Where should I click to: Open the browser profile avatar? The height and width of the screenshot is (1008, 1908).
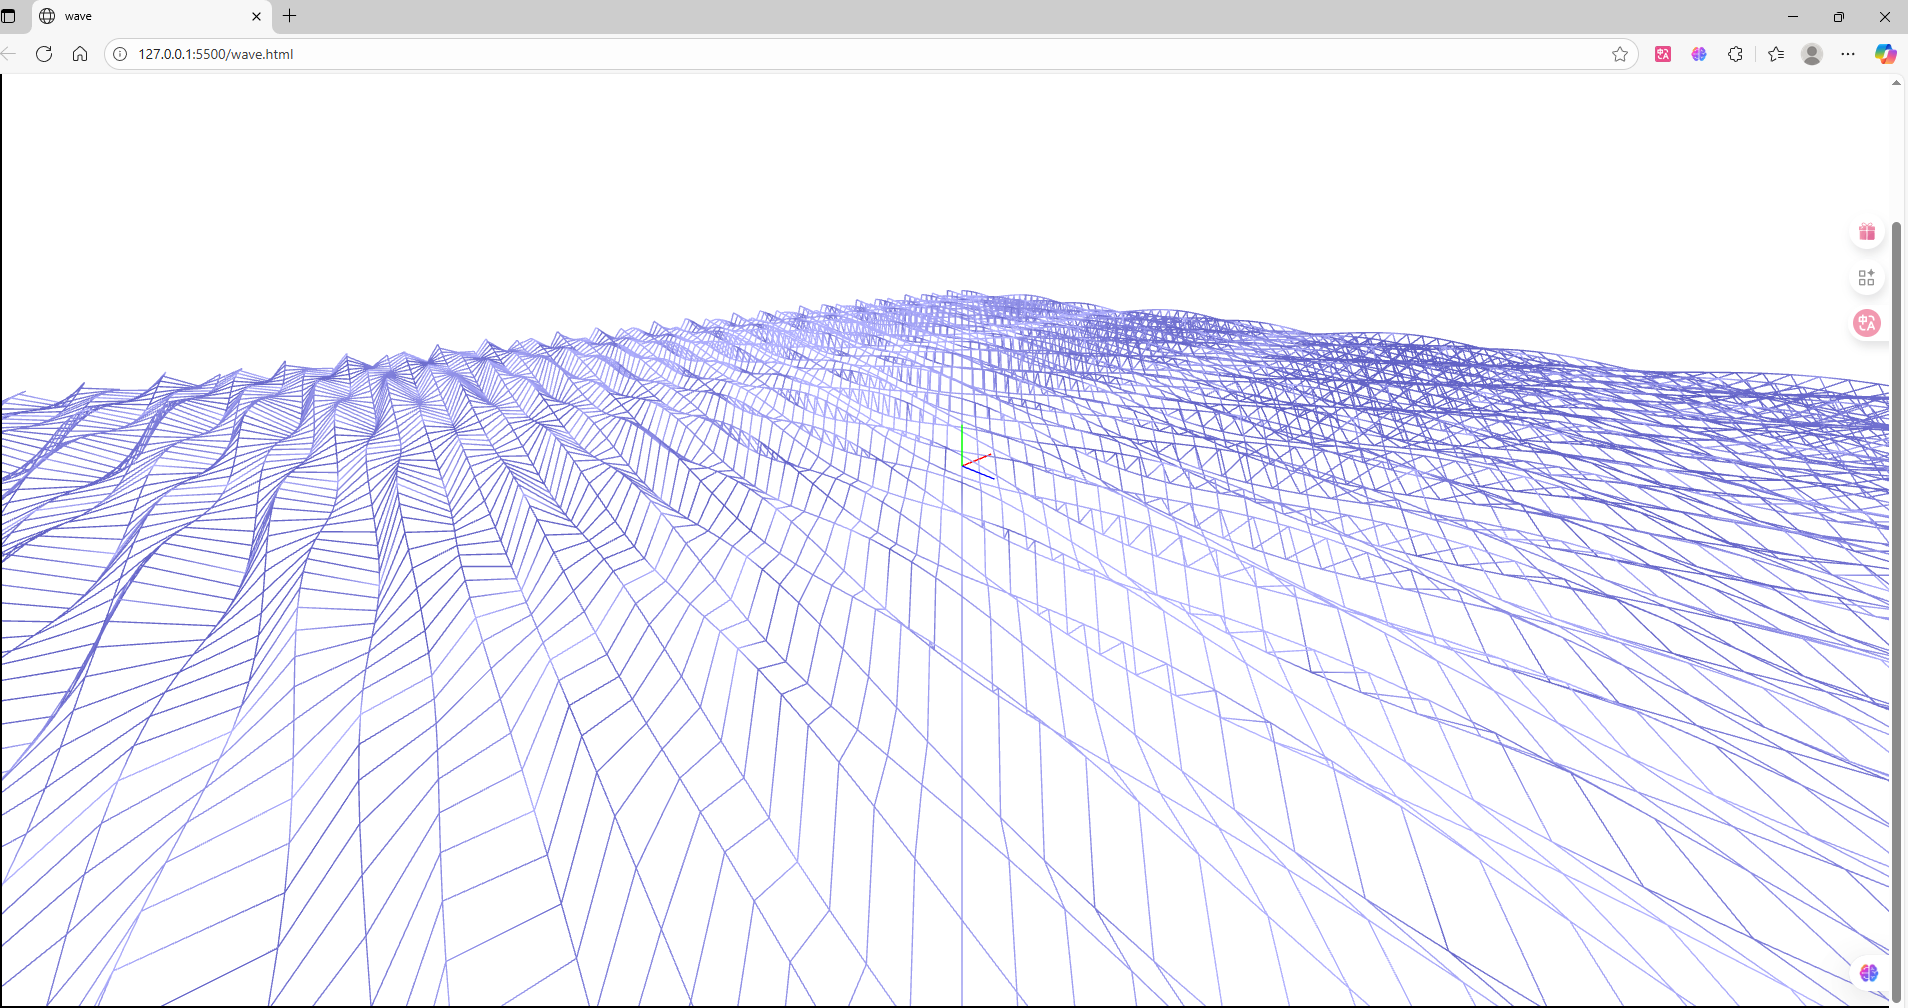[x=1812, y=54]
